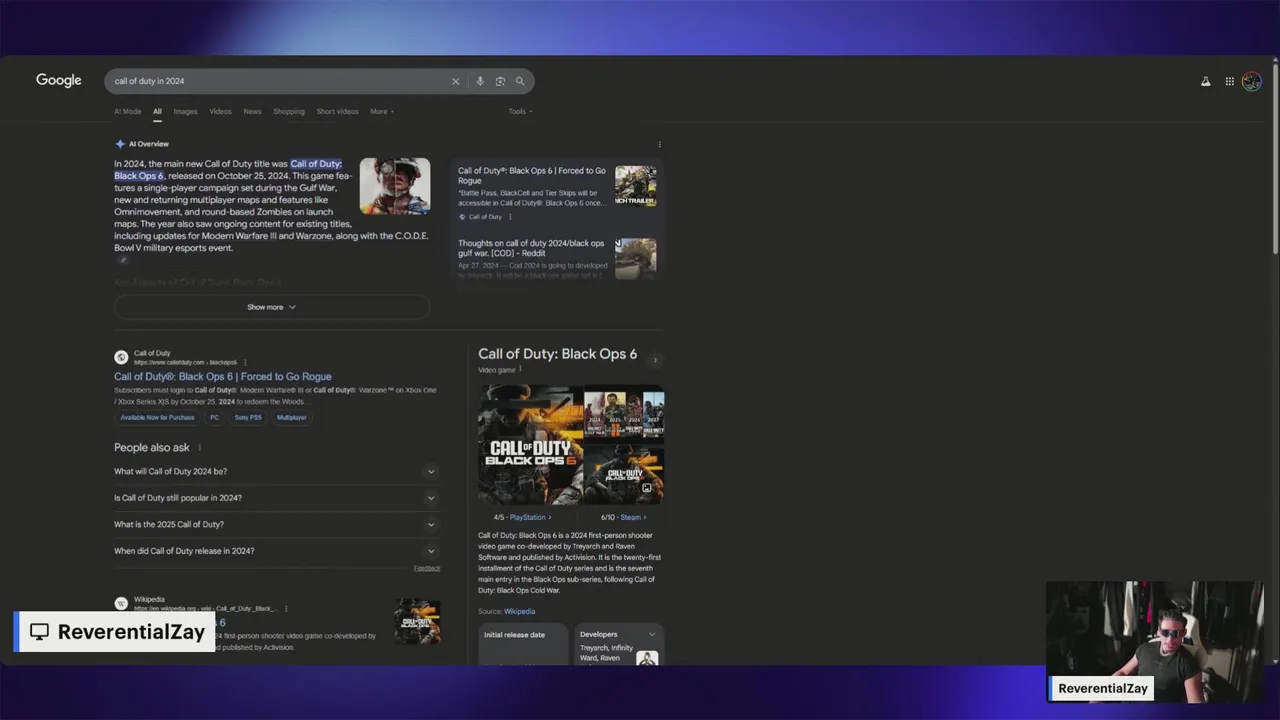The image size is (1280, 720).
Task: Click Call of Duty site favicon in first result
Action: (121, 357)
